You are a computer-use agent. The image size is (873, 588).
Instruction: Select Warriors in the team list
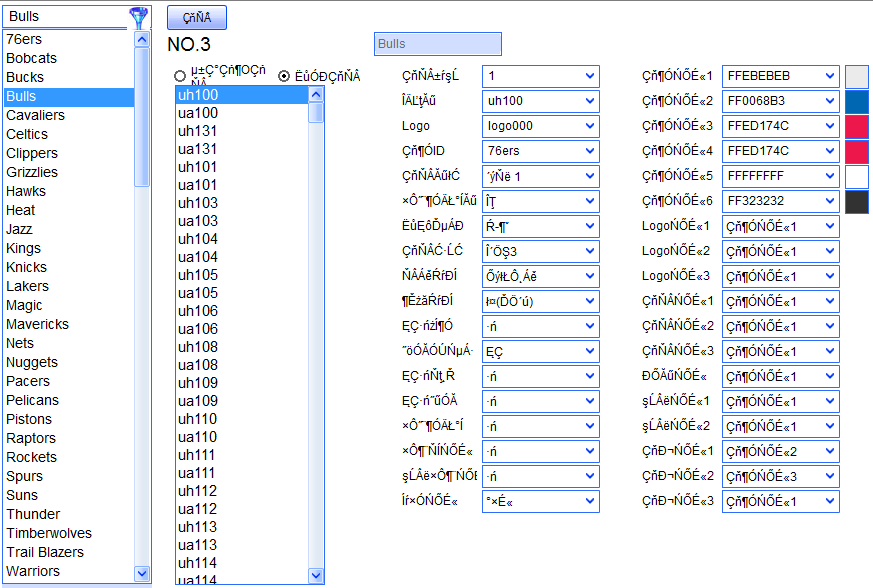tap(68, 571)
